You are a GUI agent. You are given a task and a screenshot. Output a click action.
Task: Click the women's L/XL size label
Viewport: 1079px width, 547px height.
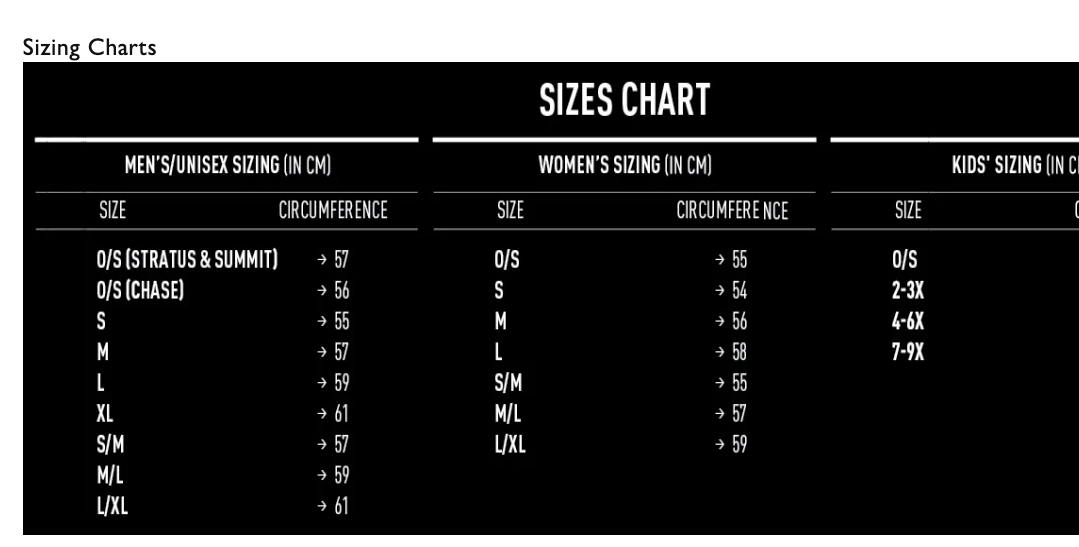pos(510,444)
